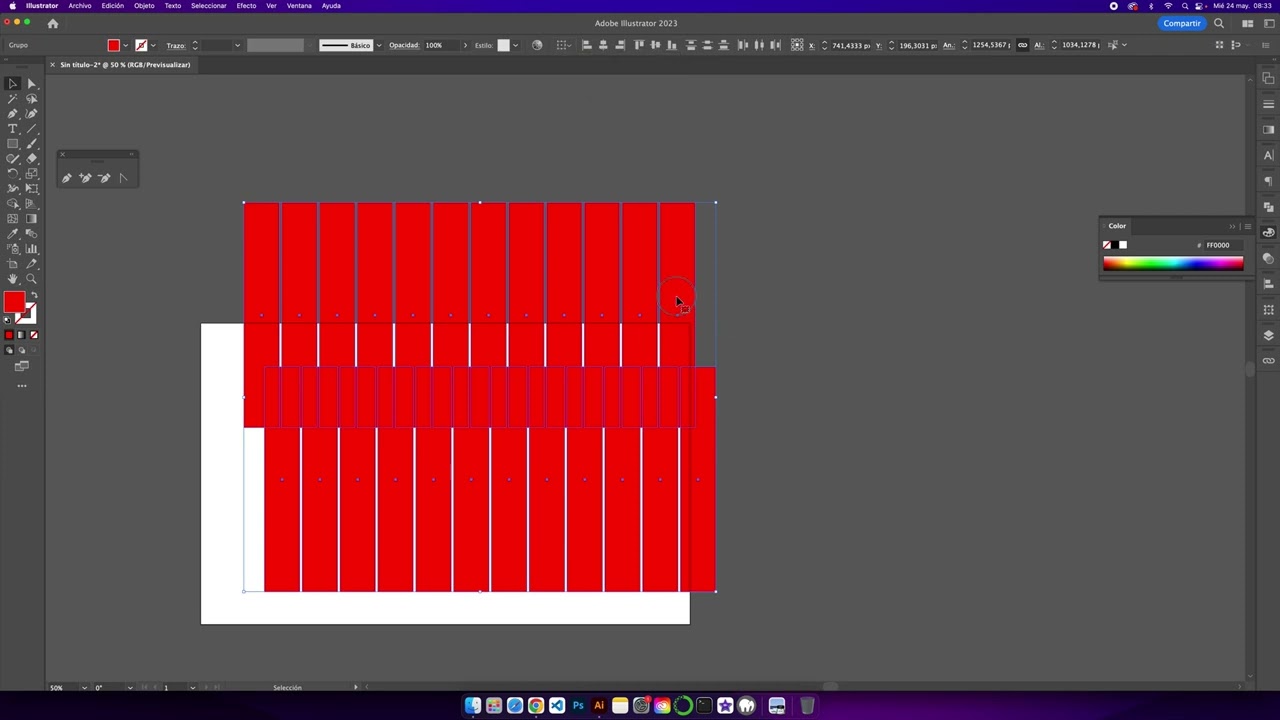Set paint mode to Gradient
This screenshot has width=1280, height=720.
tap(21, 335)
